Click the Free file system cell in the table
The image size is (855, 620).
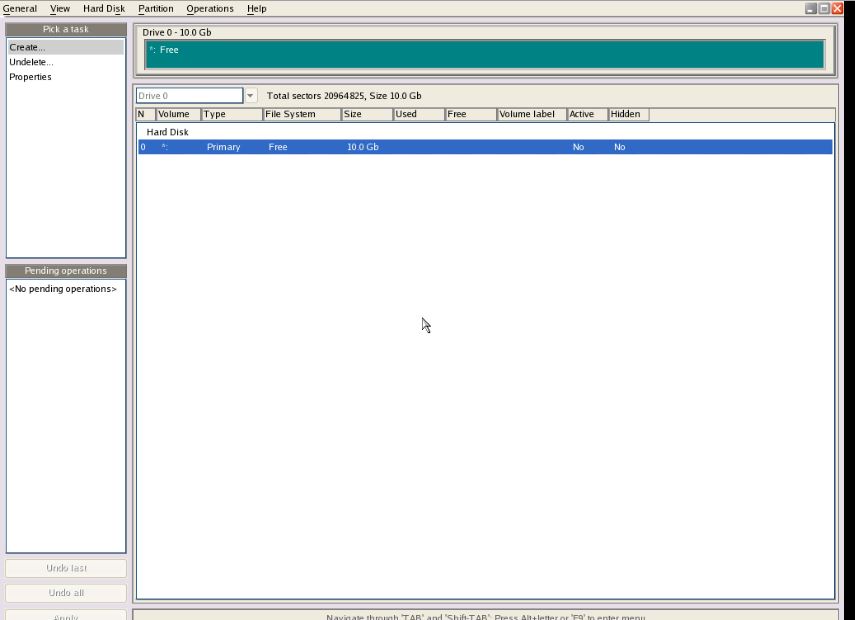pos(278,147)
